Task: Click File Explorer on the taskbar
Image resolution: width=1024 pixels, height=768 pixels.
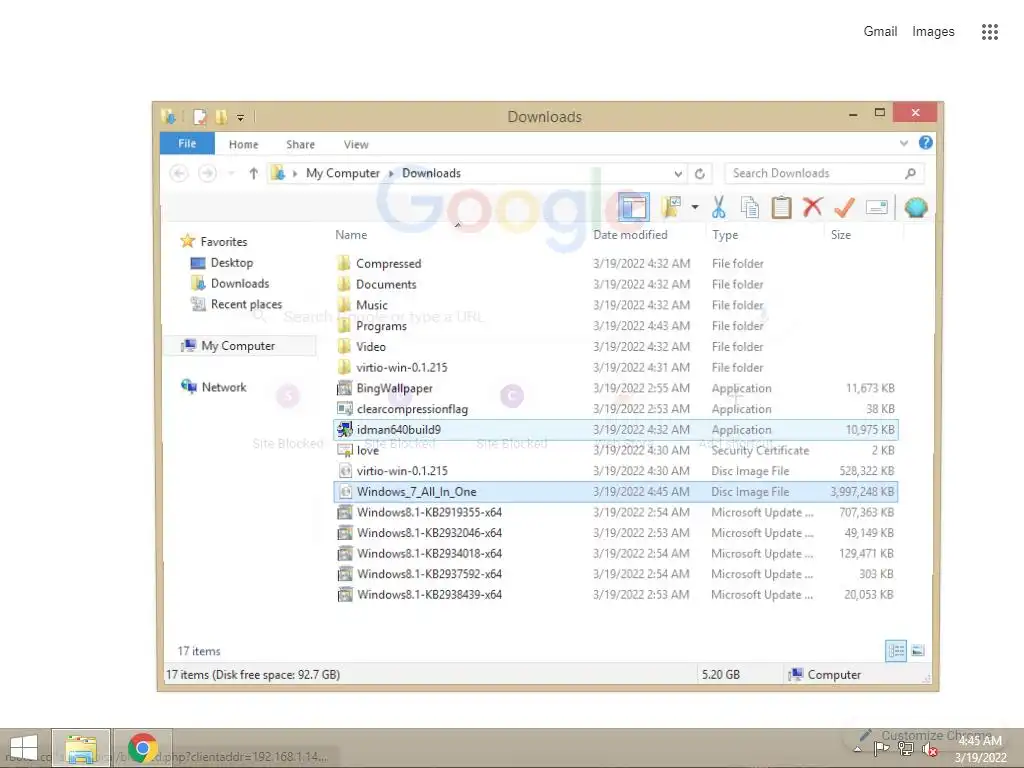Action: (81, 748)
